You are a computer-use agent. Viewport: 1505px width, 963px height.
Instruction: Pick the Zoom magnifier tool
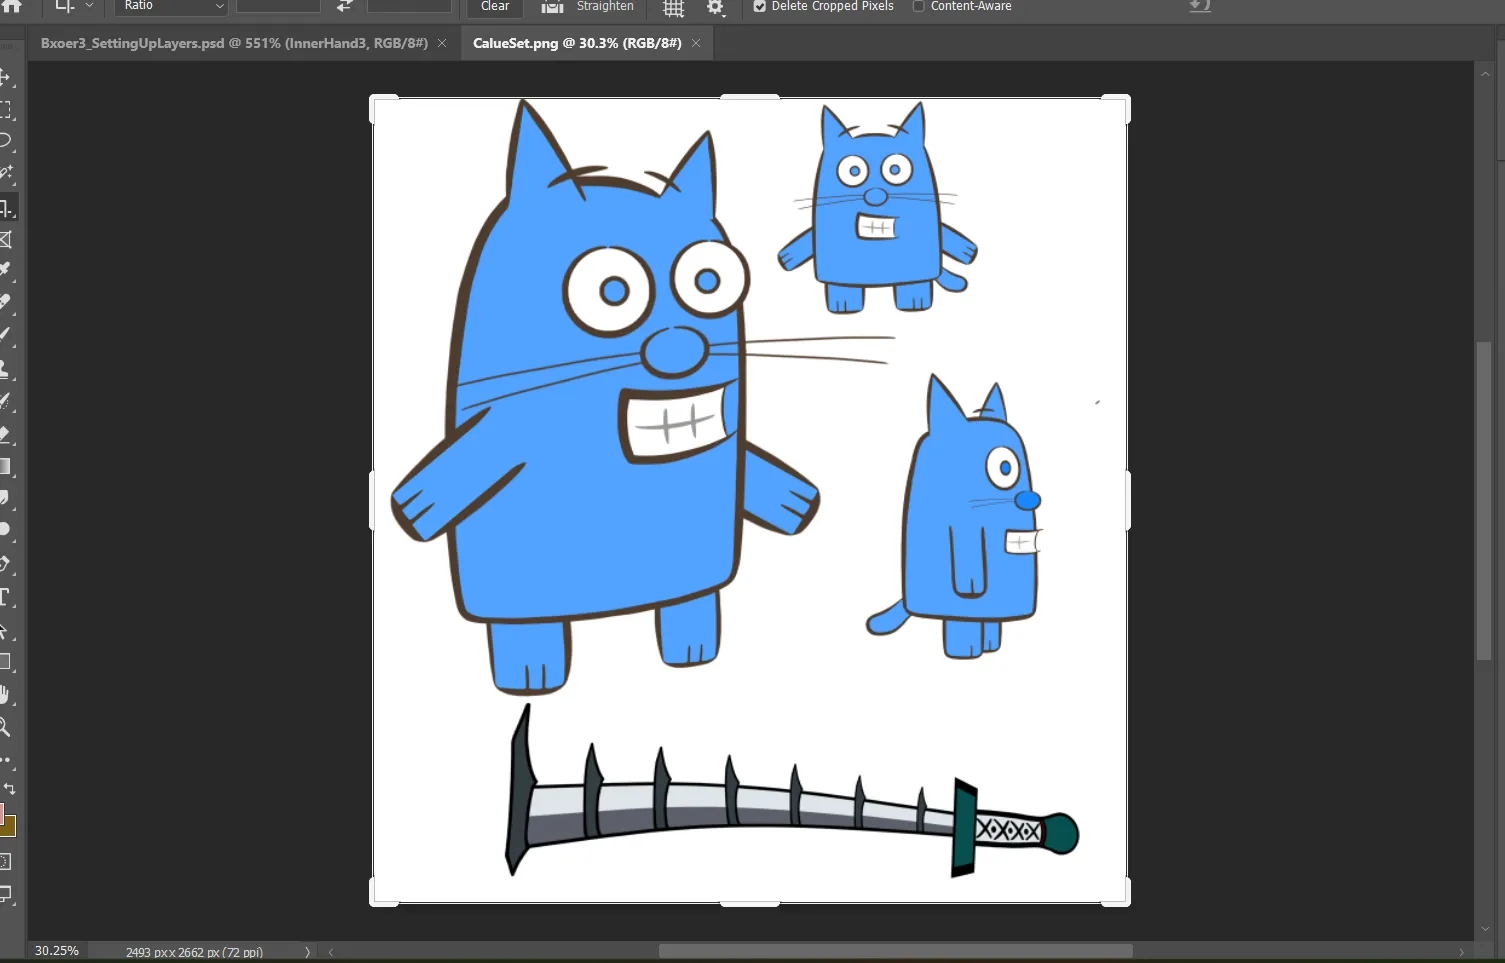pos(5,727)
